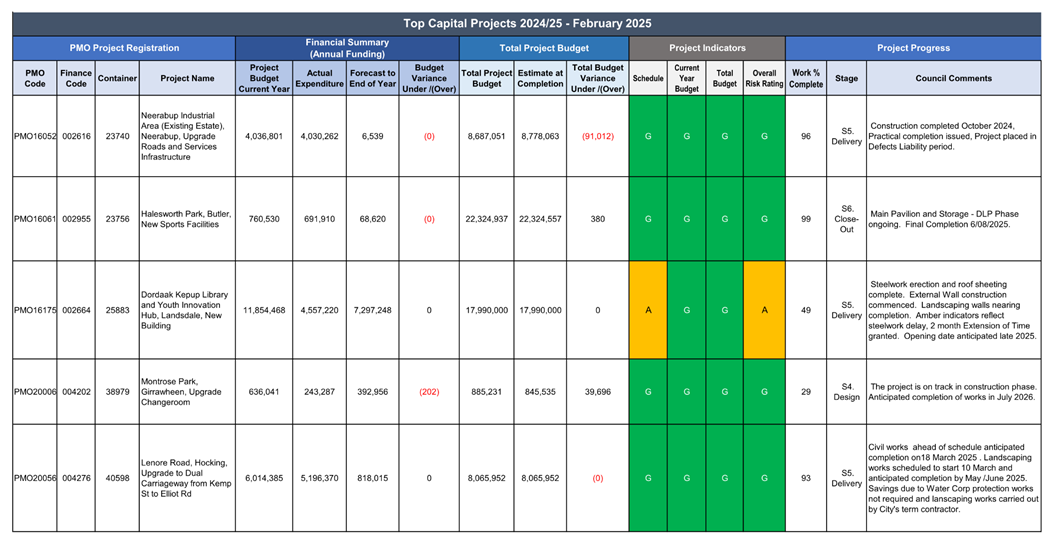The height and width of the screenshot is (544, 1053).
Task: Click container number 25883
Action: click(117, 310)
